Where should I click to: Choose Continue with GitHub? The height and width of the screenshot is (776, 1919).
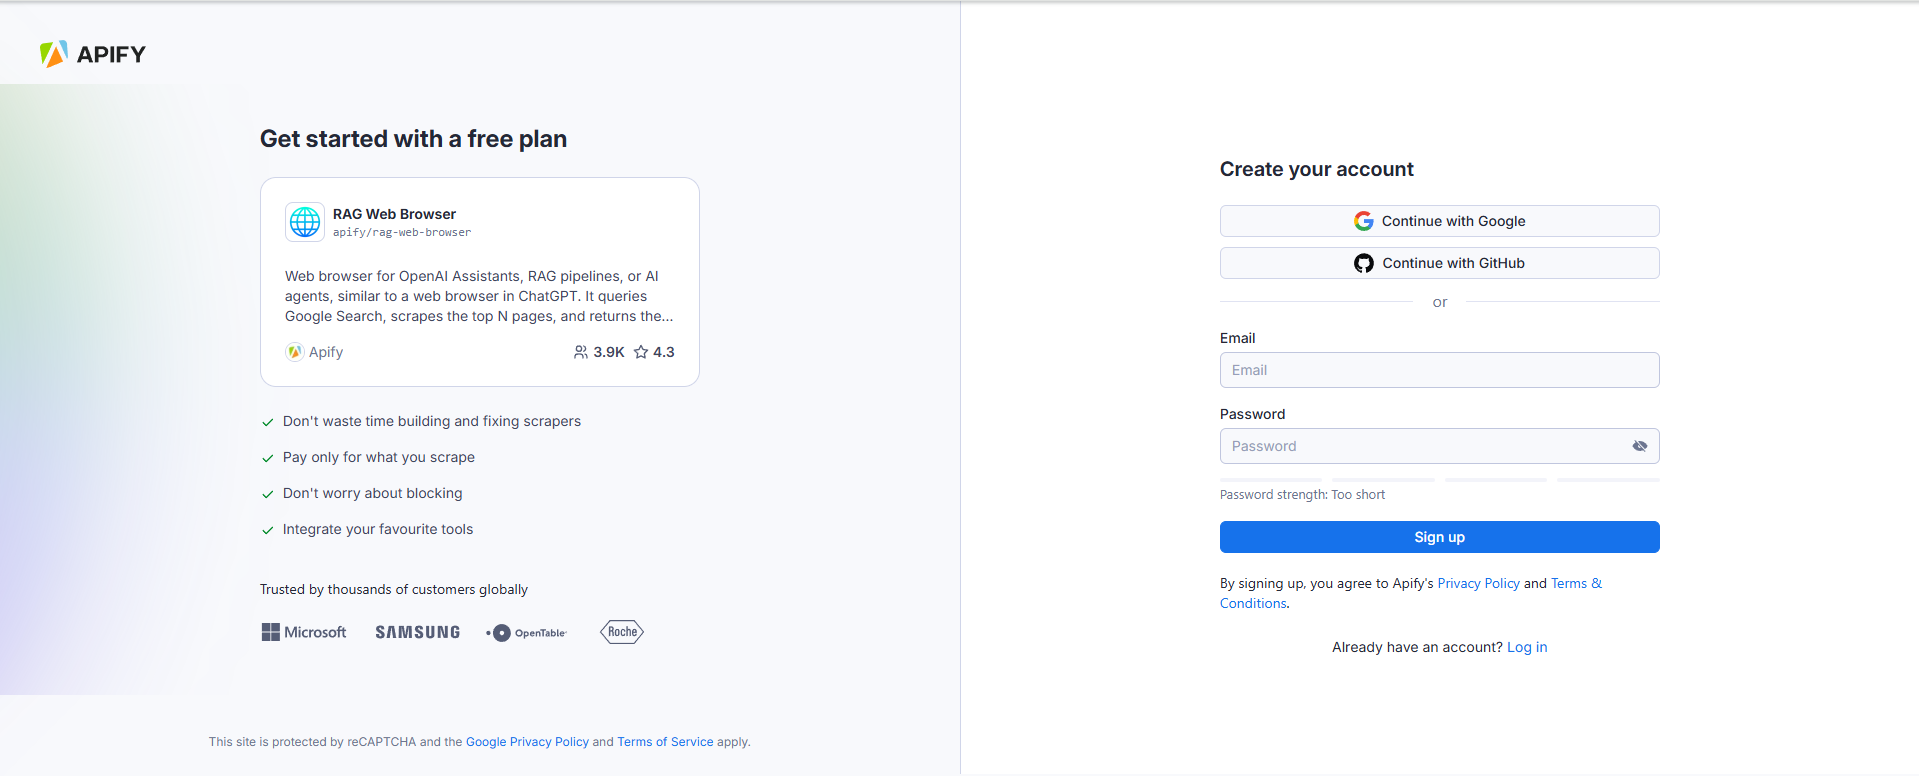point(1439,263)
